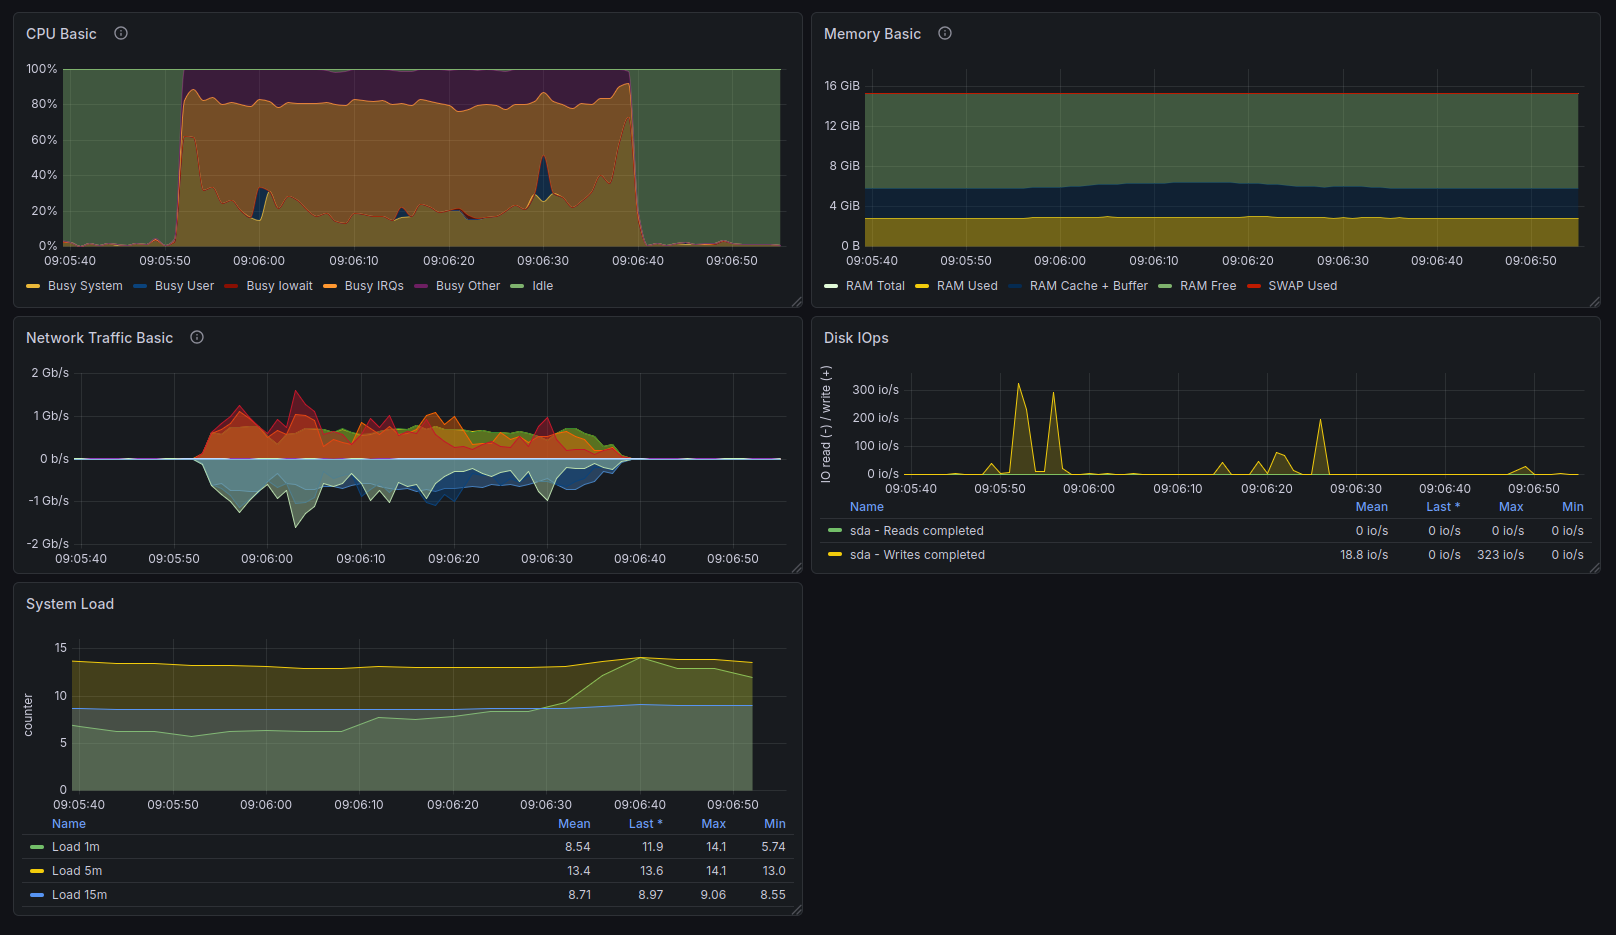Click the 18.8 io/s mean value

coord(1364,555)
